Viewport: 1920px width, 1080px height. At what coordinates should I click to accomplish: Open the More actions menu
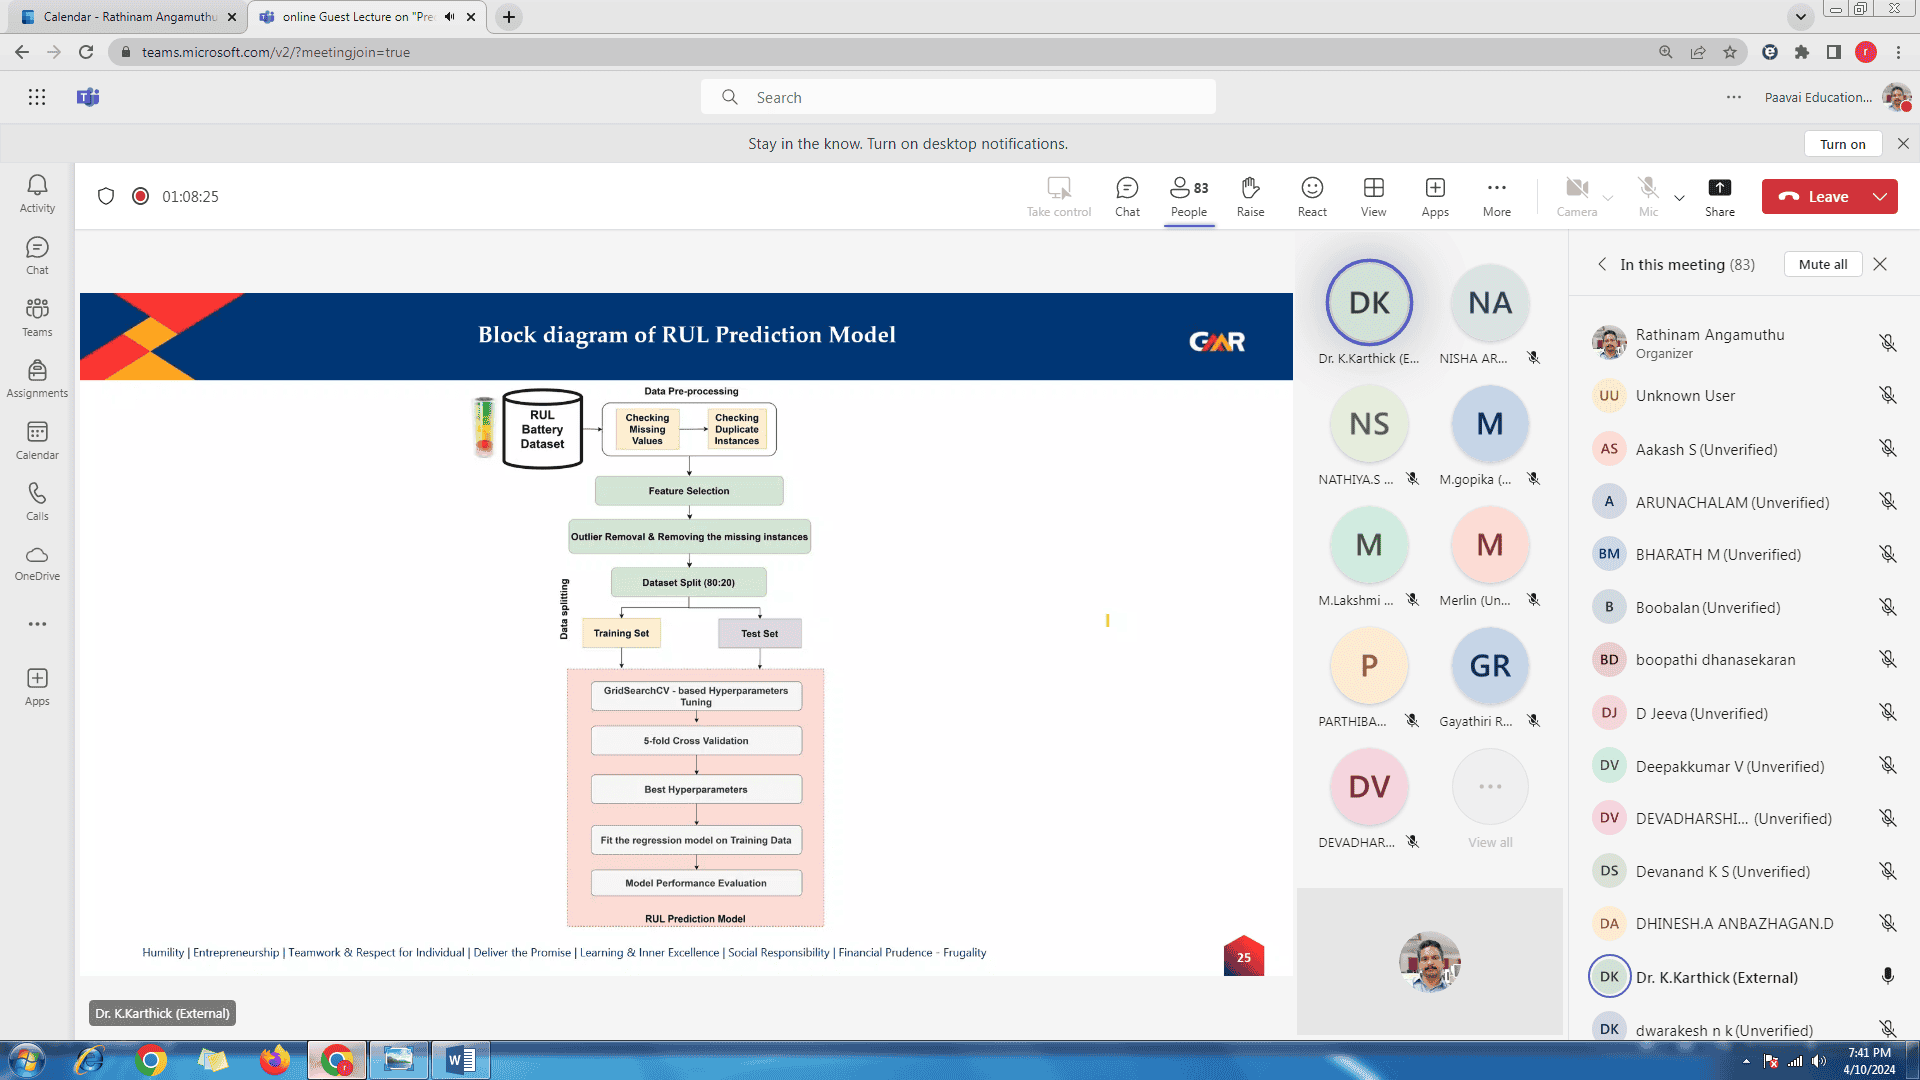[x=1496, y=196]
